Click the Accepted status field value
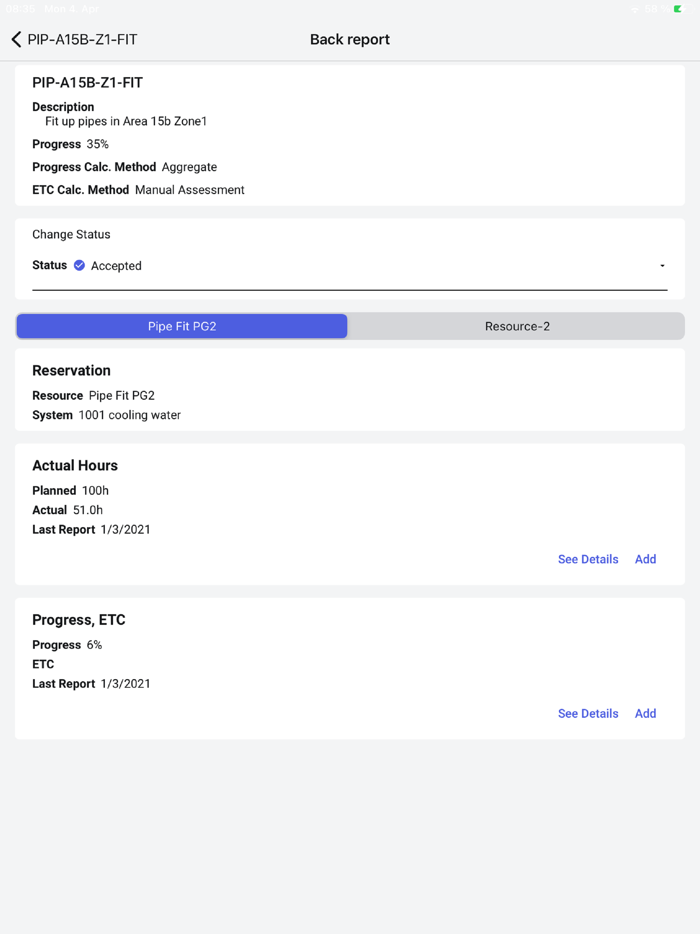The image size is (700, 934). pos(116,266)
